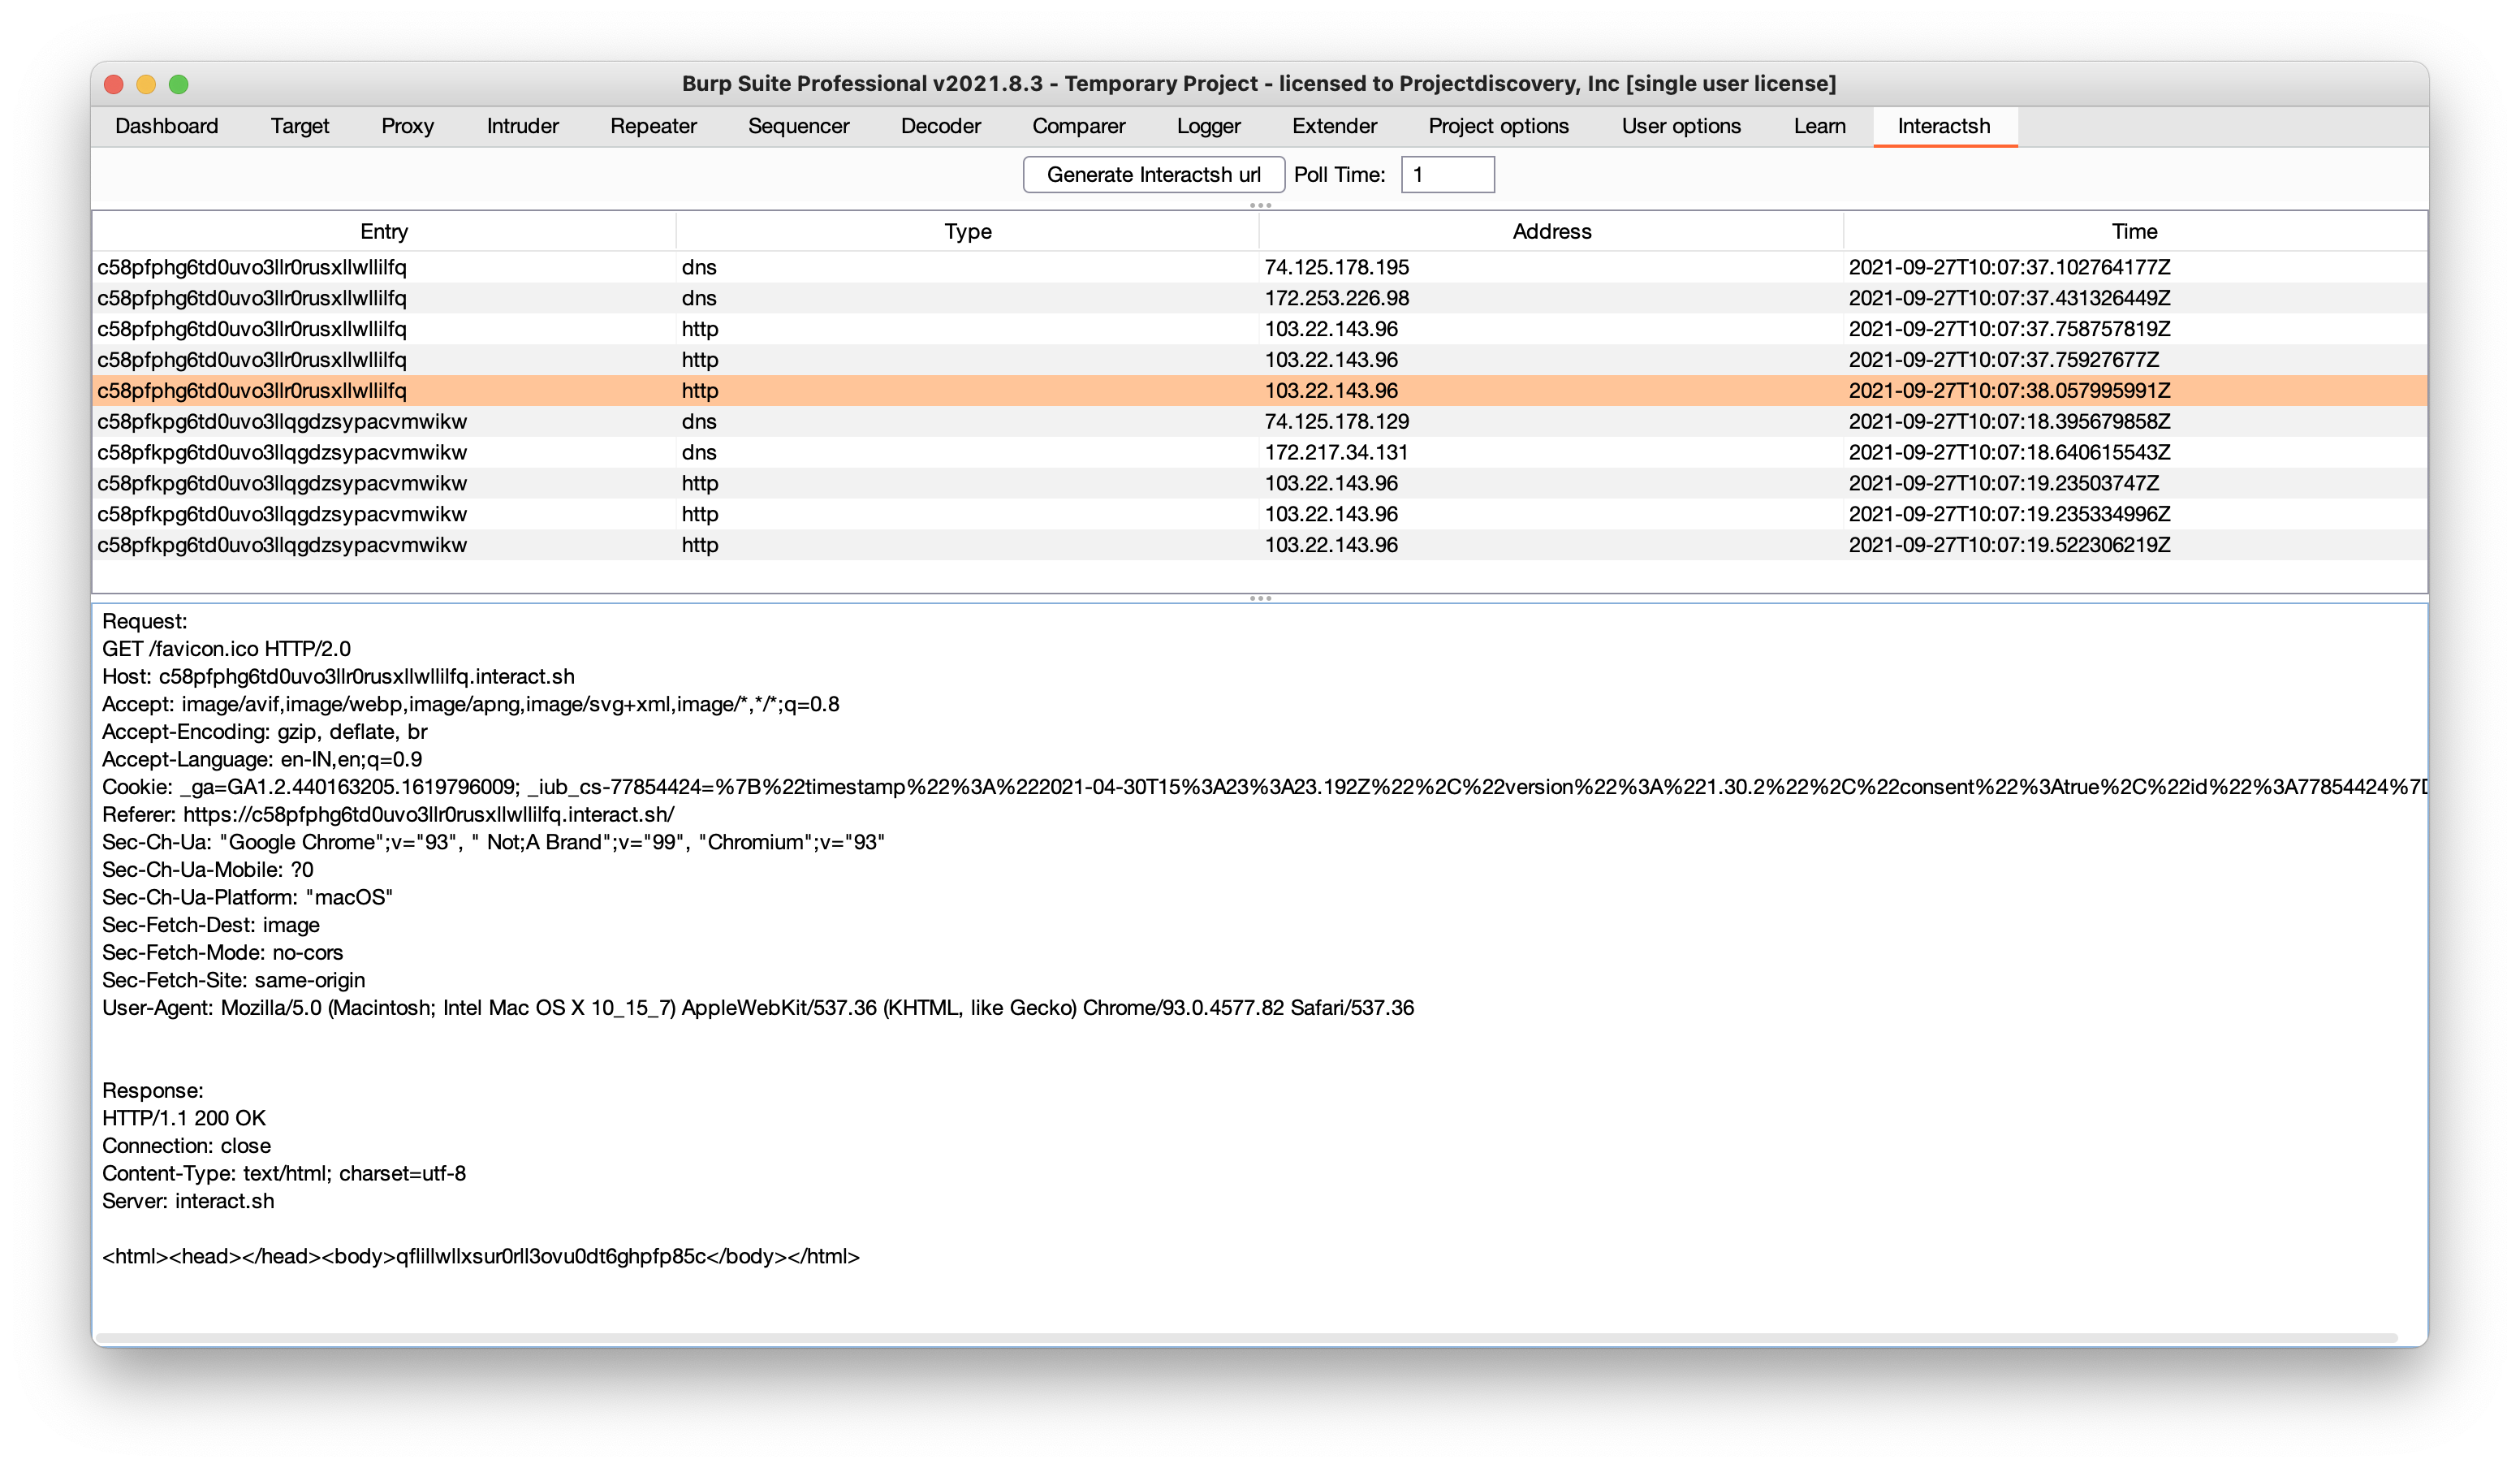Click the horizontal scrollbar in details pane

1246,1338
